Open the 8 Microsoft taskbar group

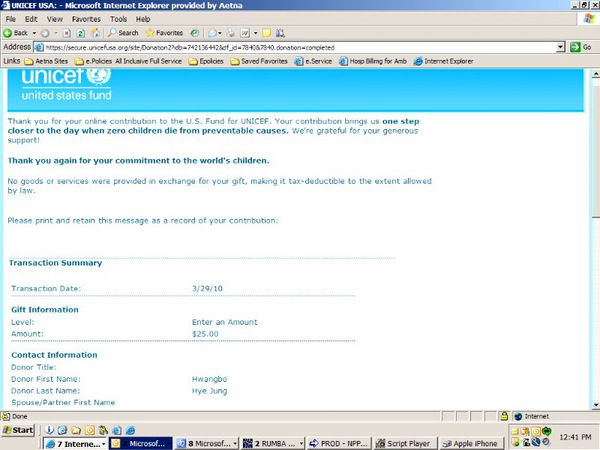pos(207,443)
